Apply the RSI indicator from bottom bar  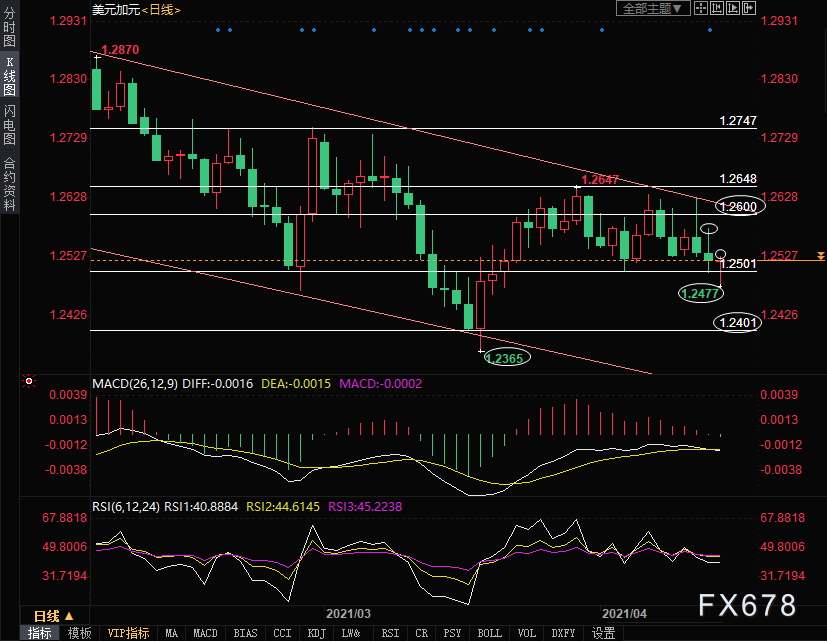click(x=390, y=633)
